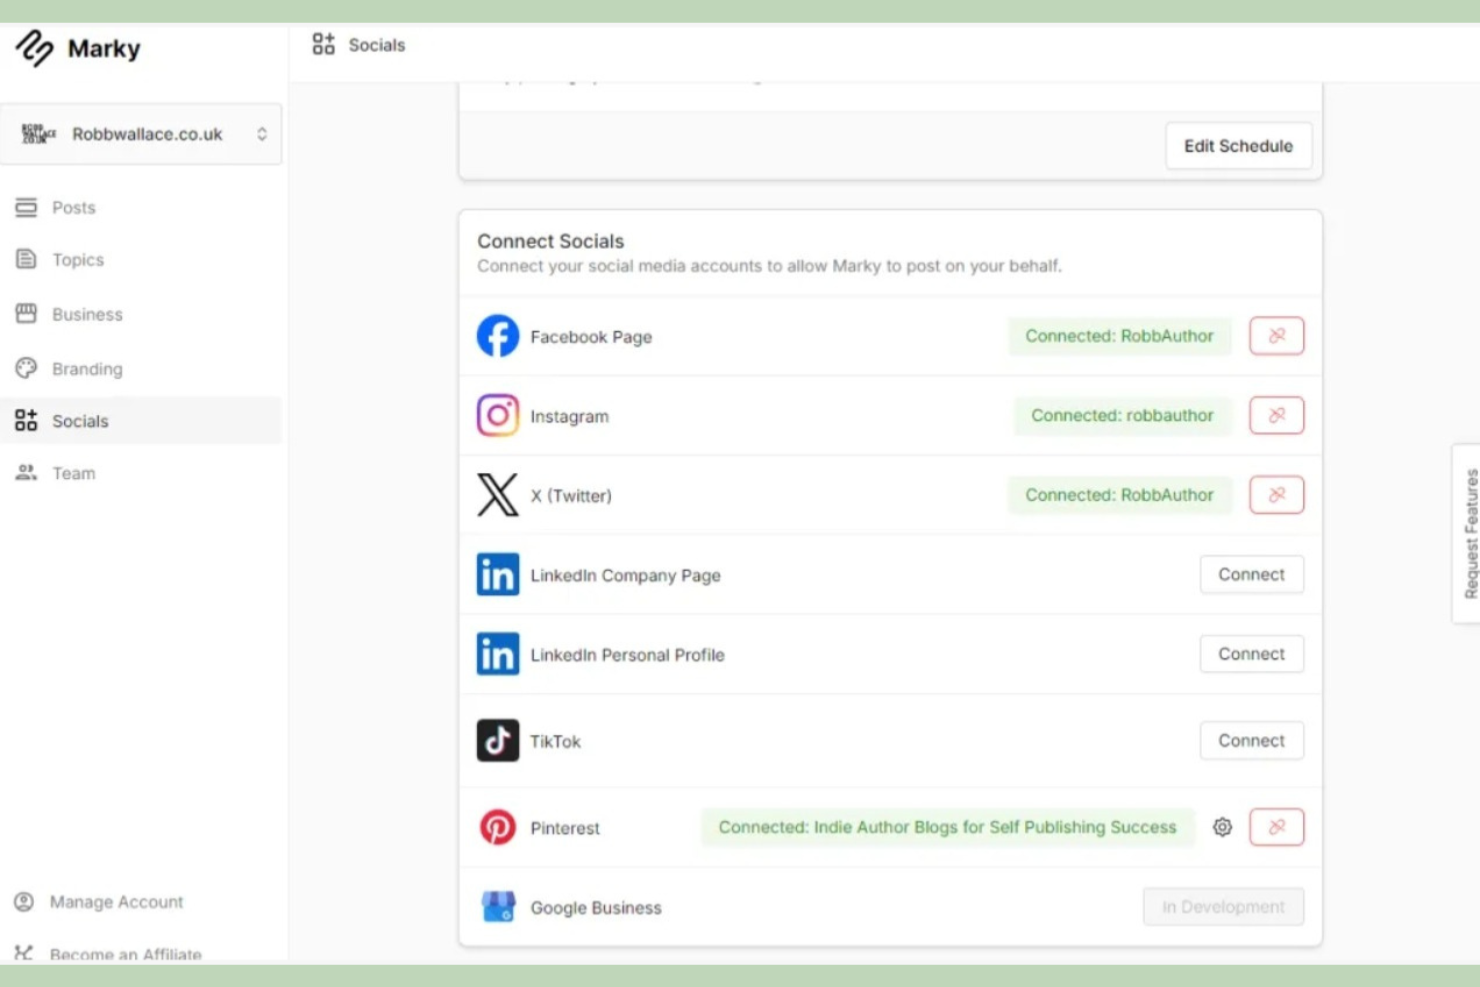Select Branding in the sidebar

click(87, 368)
